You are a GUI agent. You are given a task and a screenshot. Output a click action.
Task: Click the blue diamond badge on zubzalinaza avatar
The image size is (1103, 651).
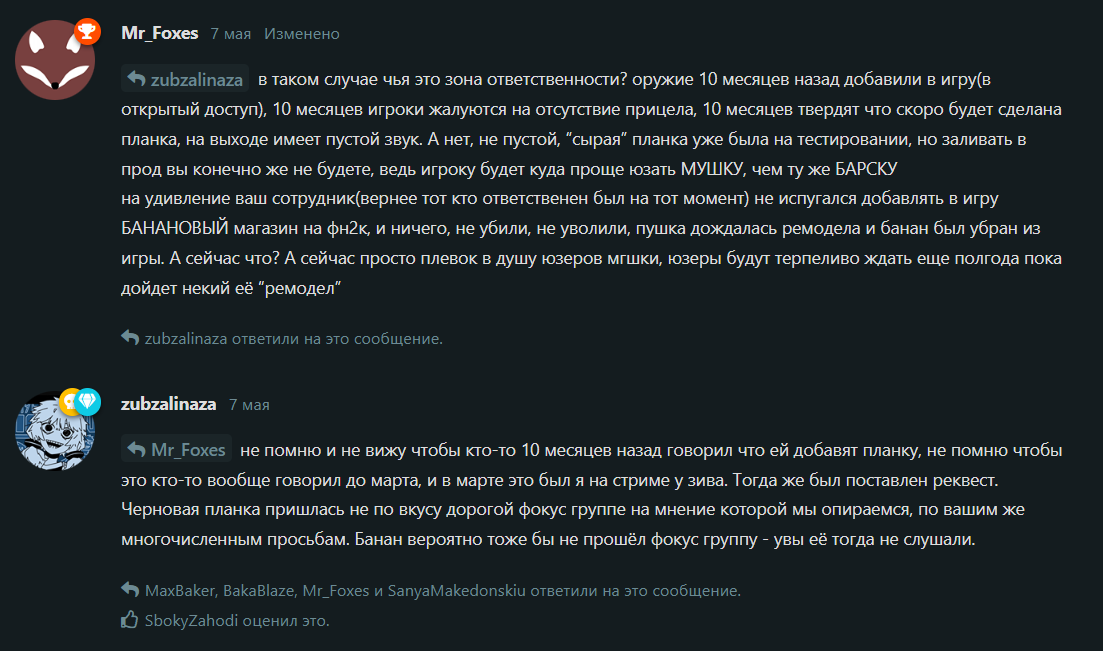[88, 401]
